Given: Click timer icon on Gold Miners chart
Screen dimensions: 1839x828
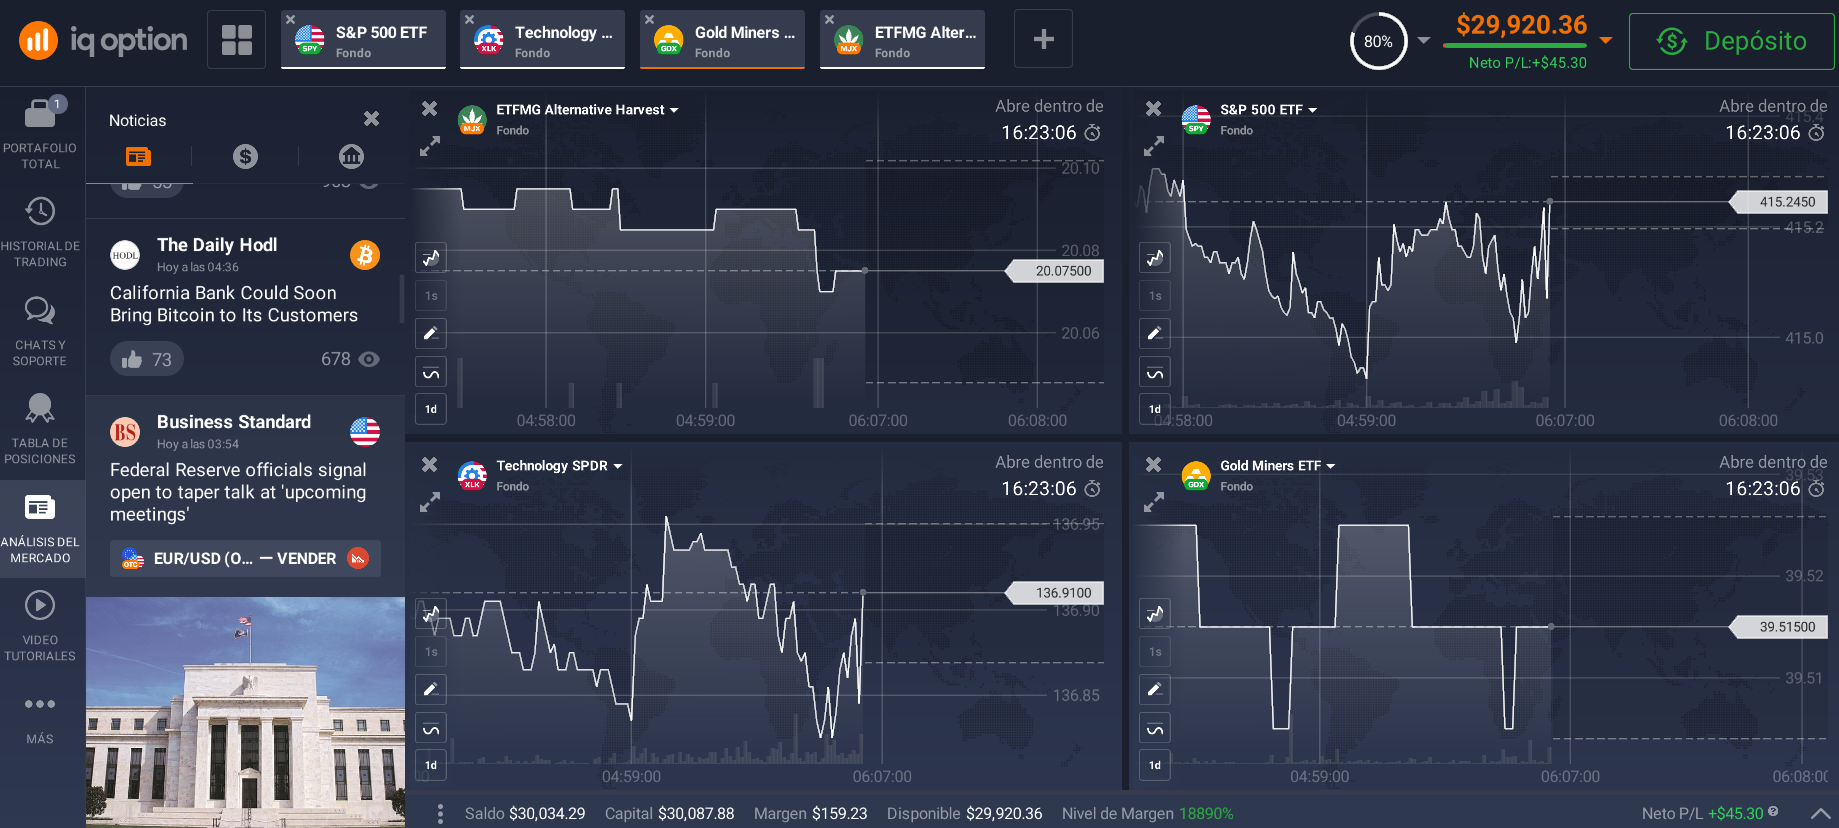Looking at the screenshot, I should 1817,489.
